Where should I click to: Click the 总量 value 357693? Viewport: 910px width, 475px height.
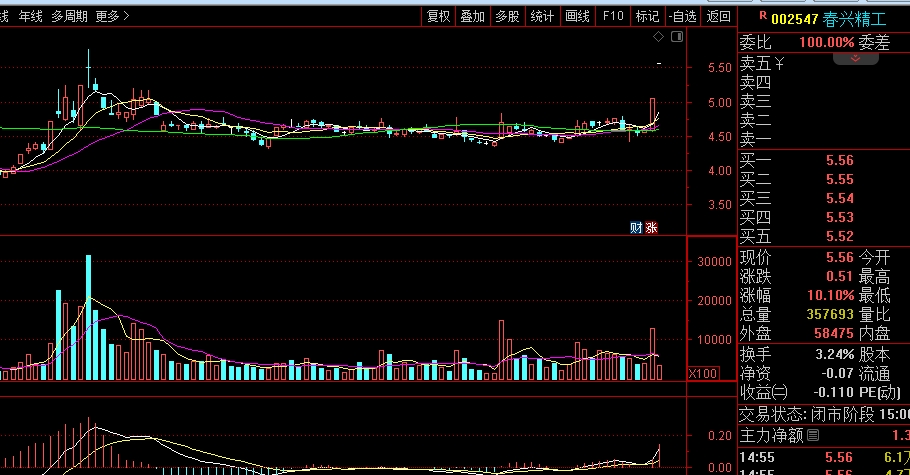click(830, 315)
